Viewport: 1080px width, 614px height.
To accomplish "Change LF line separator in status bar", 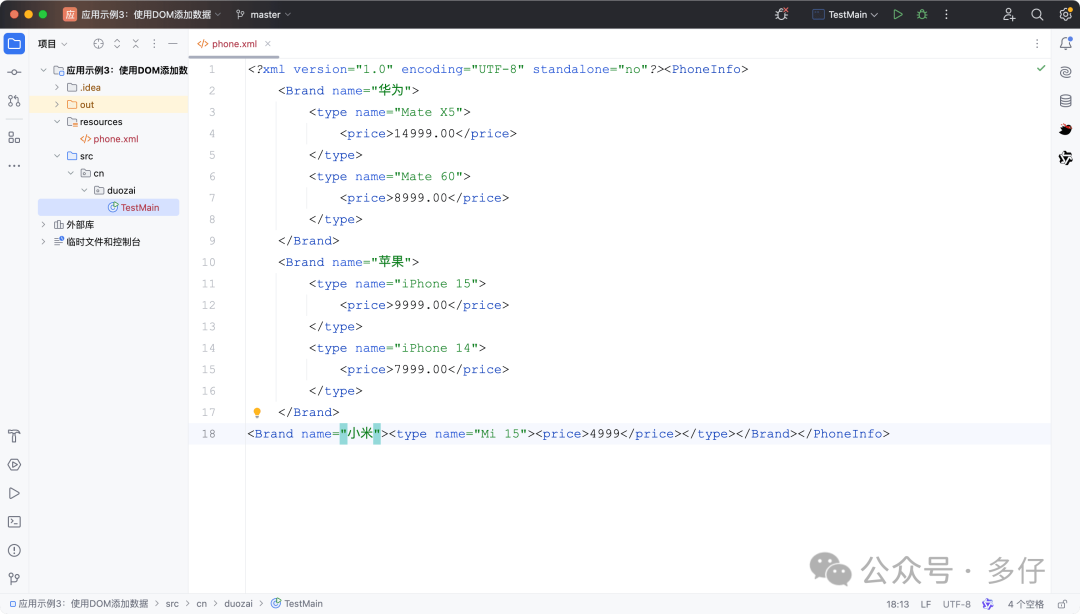I will [x=926, y=604].
